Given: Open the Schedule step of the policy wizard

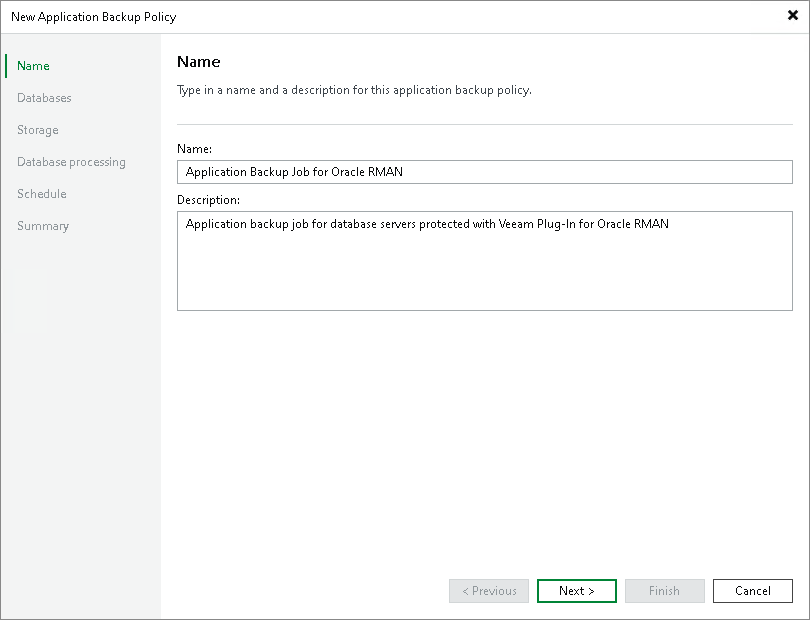Looking at the screenshot, I should [x=41, y=193].
